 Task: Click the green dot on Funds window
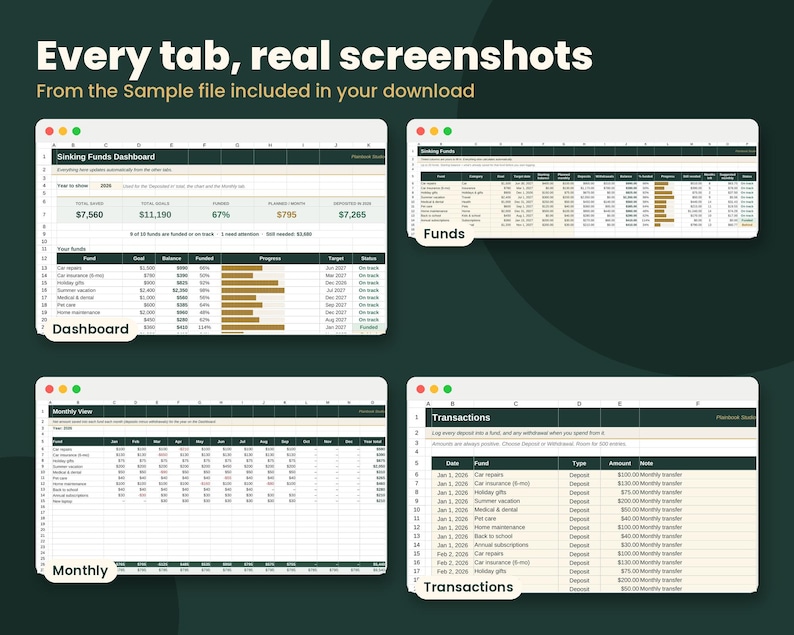[448, 131]
